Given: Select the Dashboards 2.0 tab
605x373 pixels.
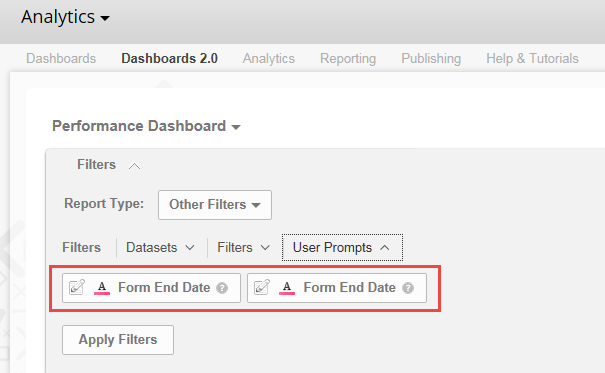Looking at the screenshot, I should tap(169, 59).
